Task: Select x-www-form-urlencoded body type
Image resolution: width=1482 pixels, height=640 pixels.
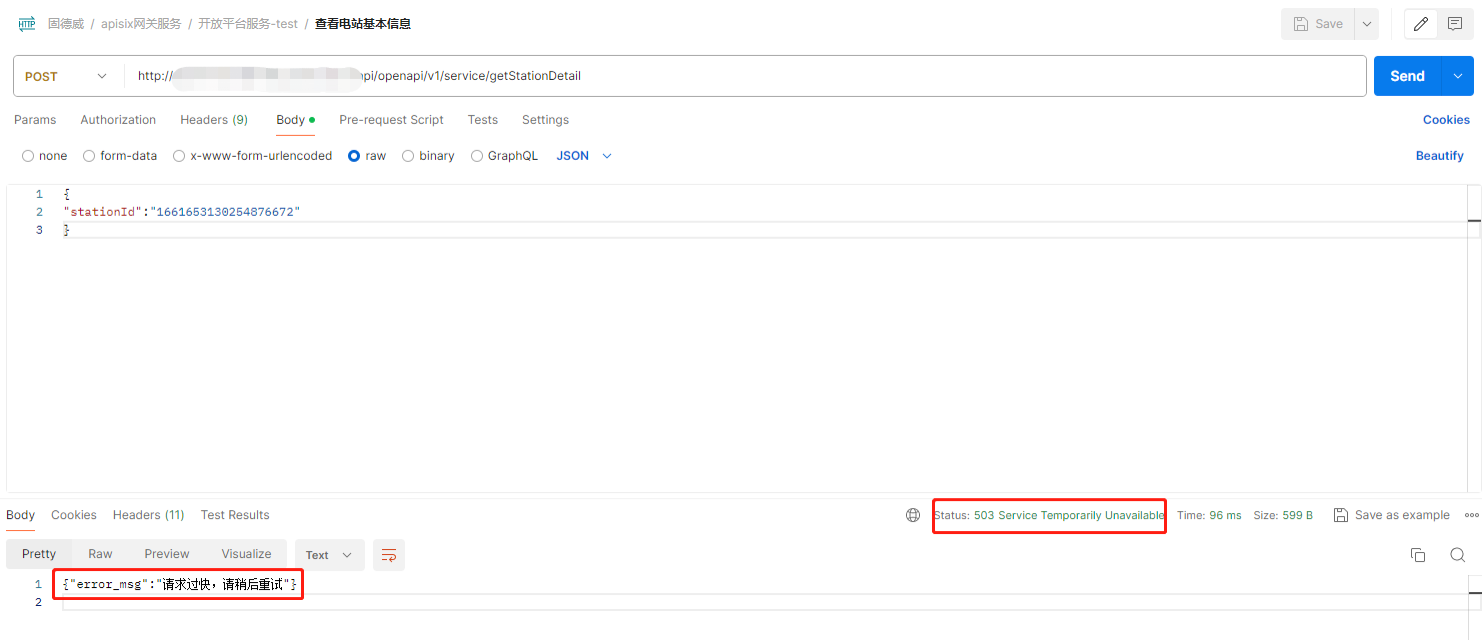Action: [x=179, y=156]
